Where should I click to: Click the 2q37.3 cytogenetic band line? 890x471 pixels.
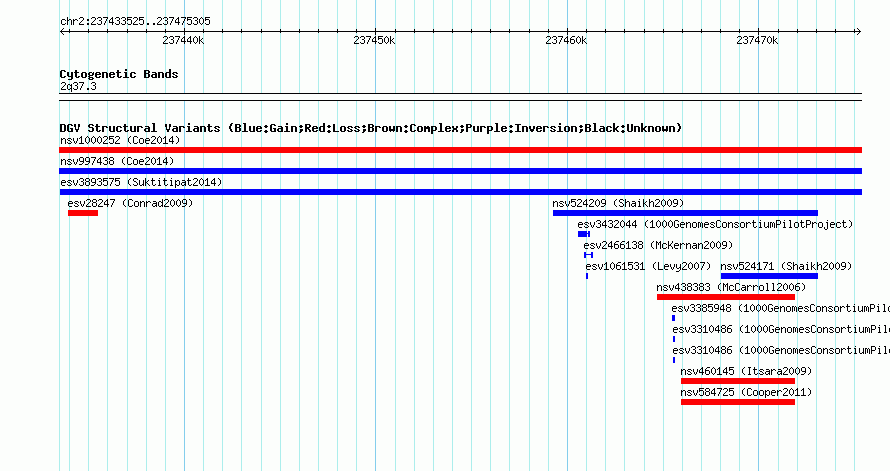coord(460,97)
